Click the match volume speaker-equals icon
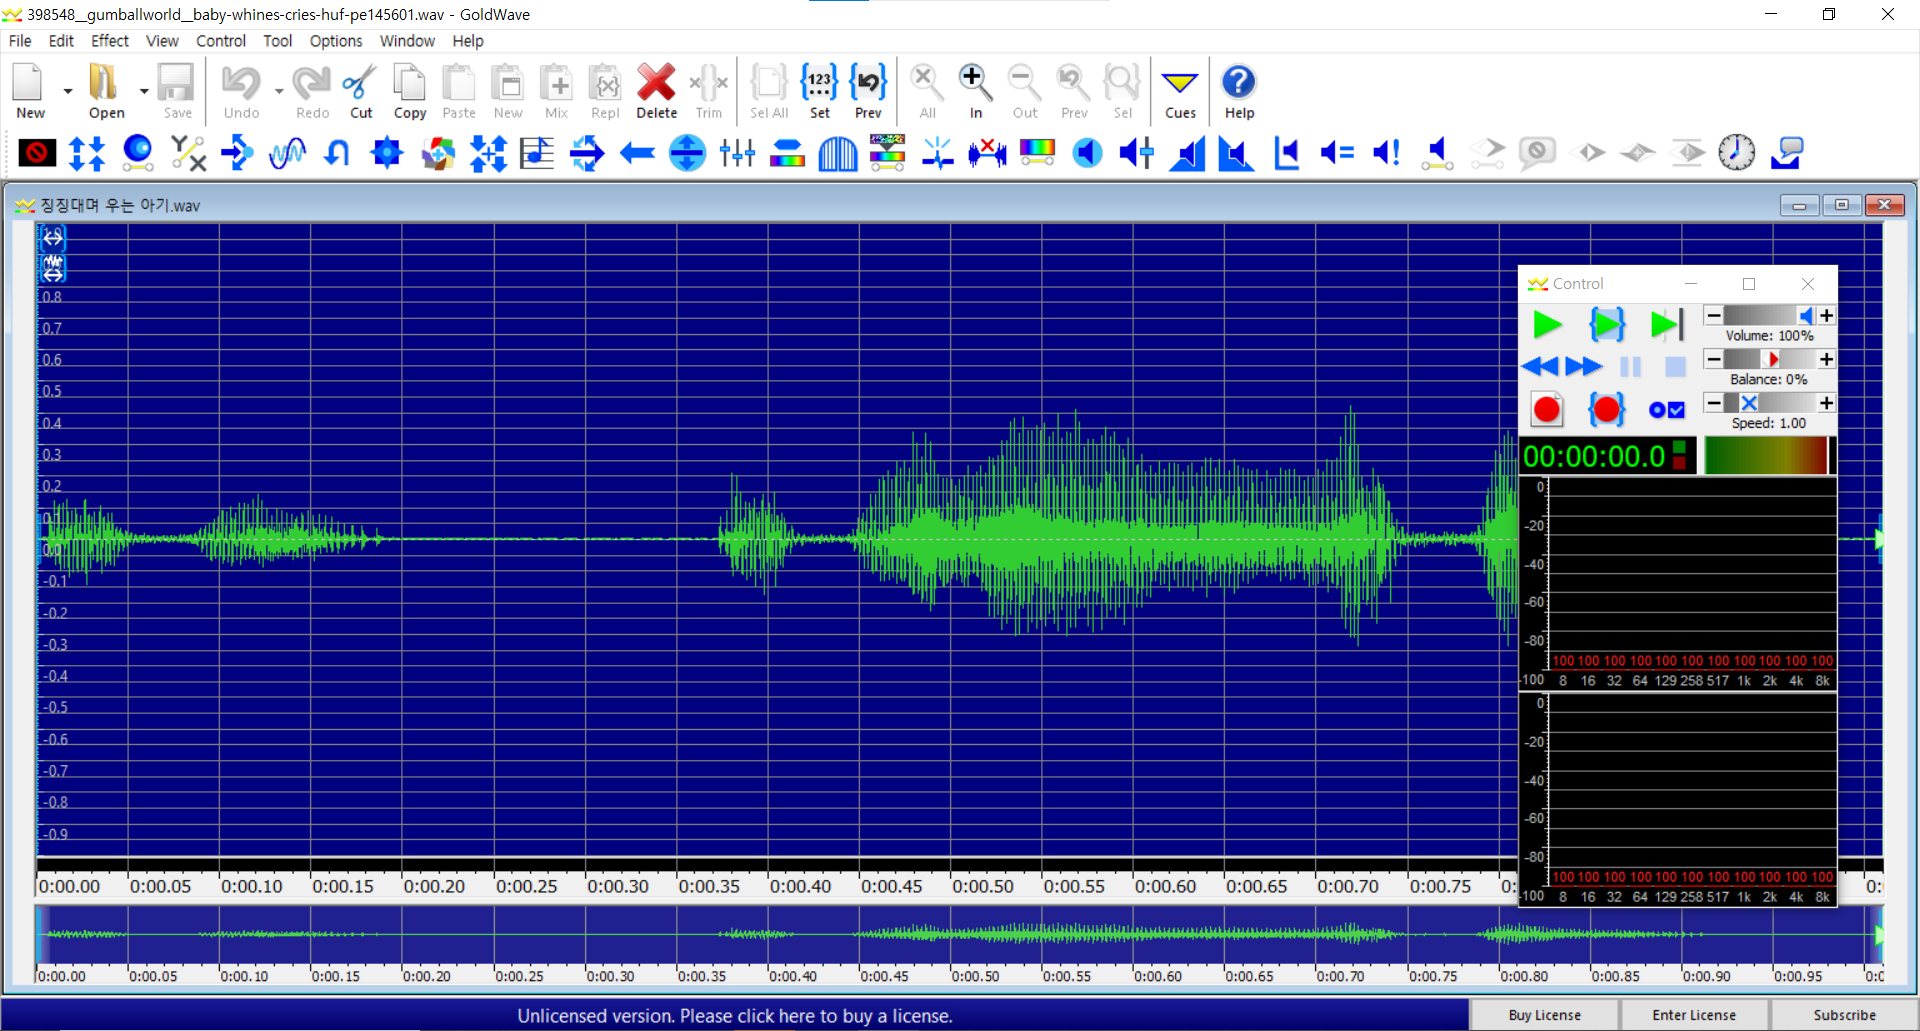Screen dimensions: 1920x1031 pos(1337,153)
